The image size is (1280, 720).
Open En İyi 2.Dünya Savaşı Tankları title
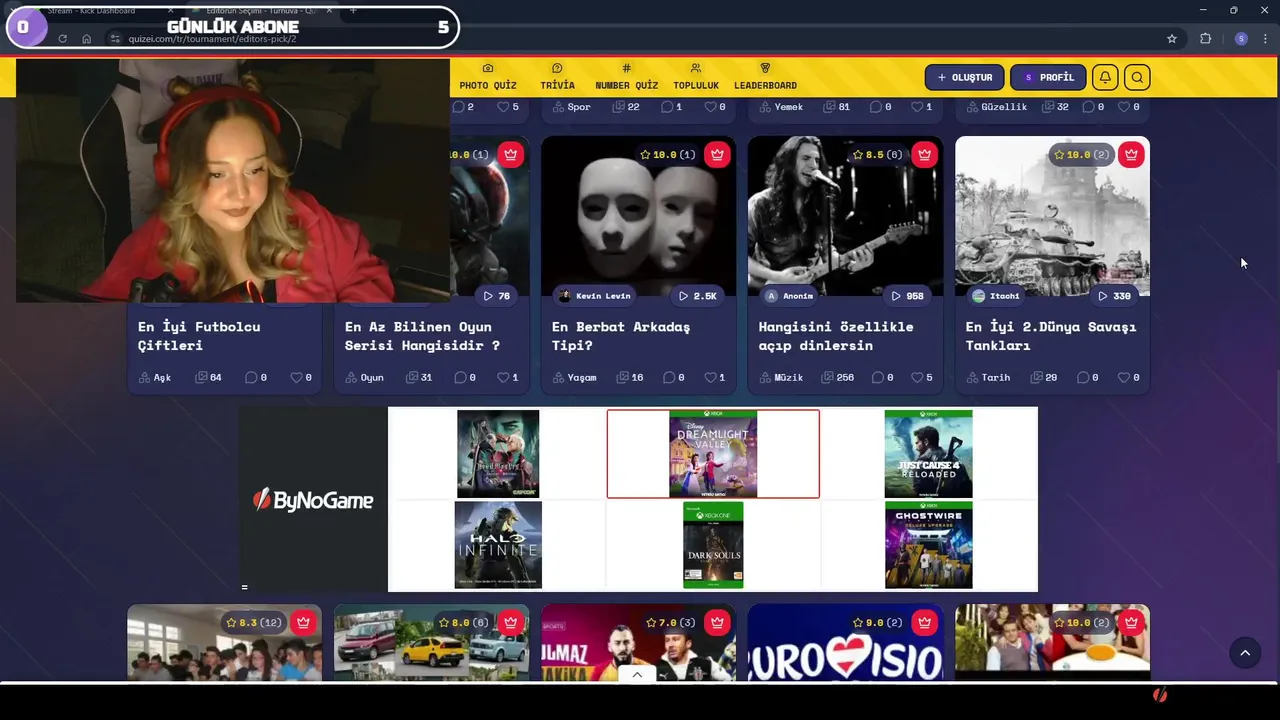tap(1051, 336)
